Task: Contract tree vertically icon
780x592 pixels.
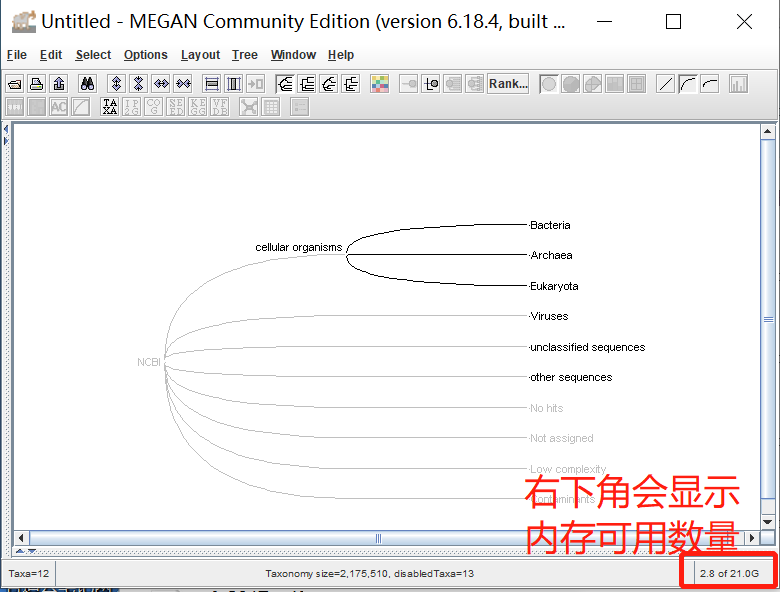Action: click(138, 84)
